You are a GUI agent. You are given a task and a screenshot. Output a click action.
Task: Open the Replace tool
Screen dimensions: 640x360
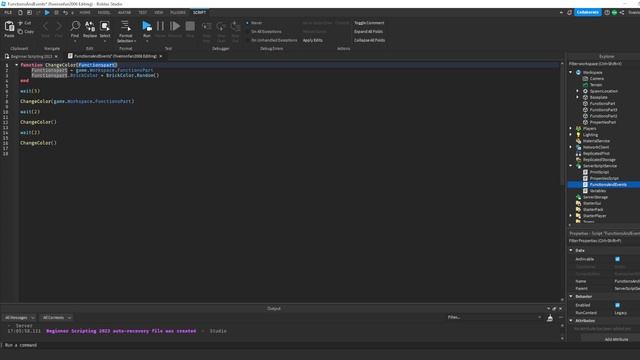pos(90,27)
